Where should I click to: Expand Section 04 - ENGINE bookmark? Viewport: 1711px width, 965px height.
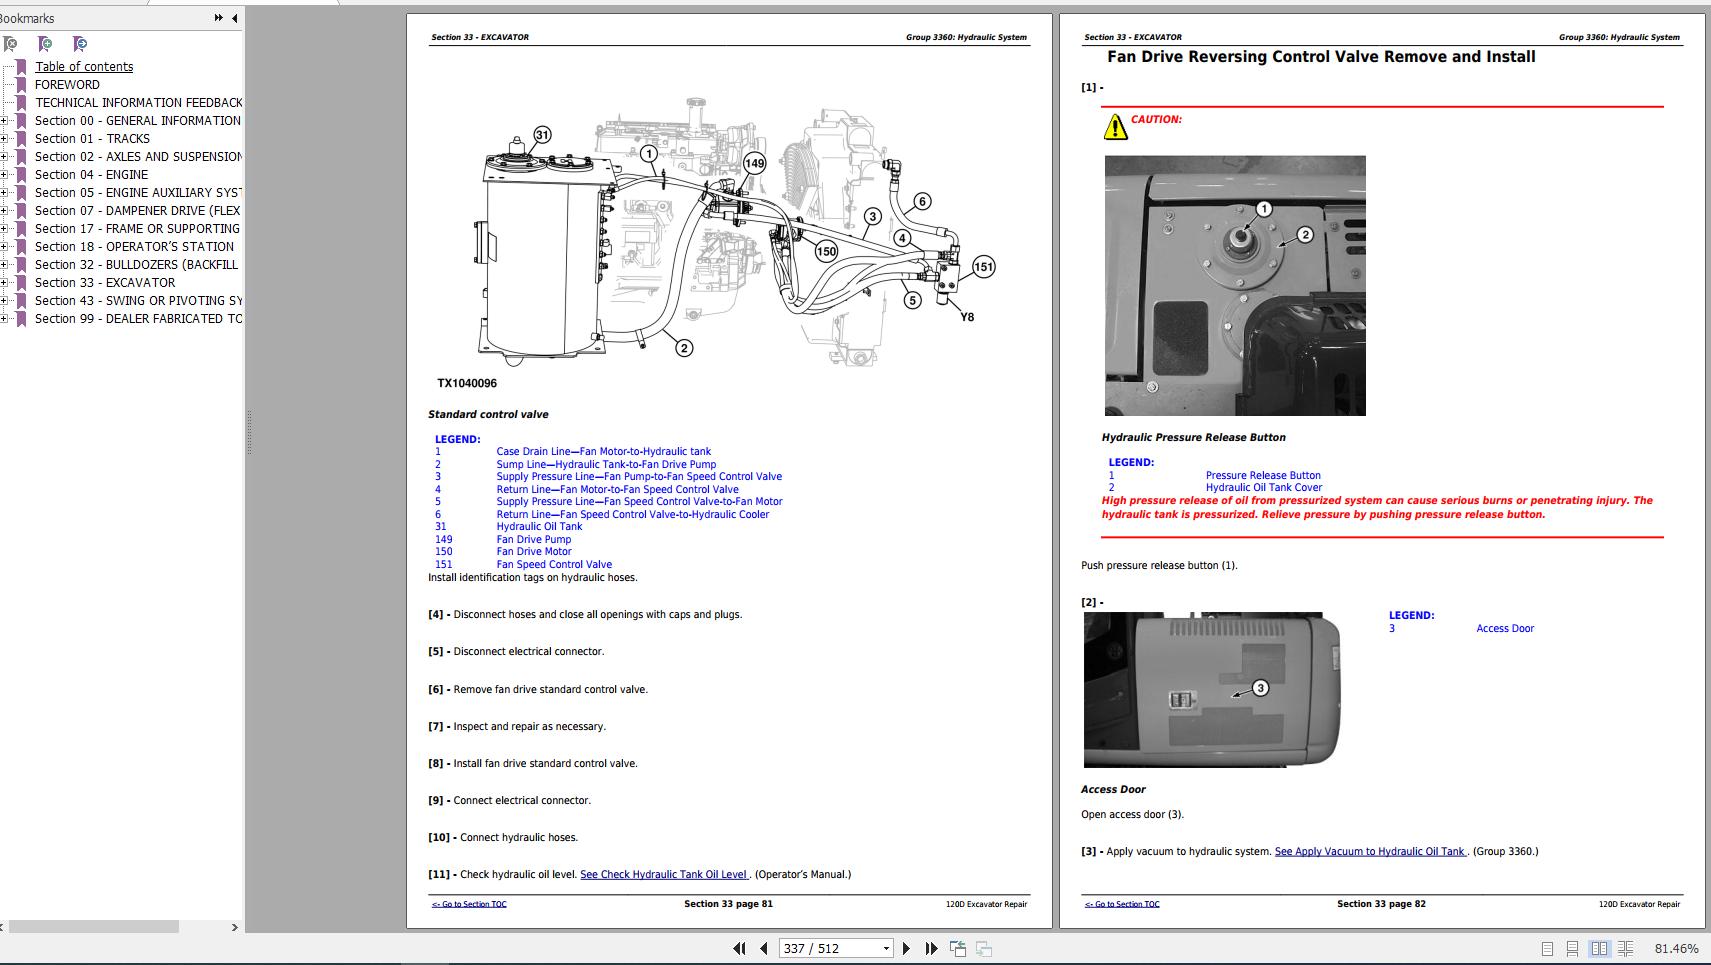click(x=4, y=175)
